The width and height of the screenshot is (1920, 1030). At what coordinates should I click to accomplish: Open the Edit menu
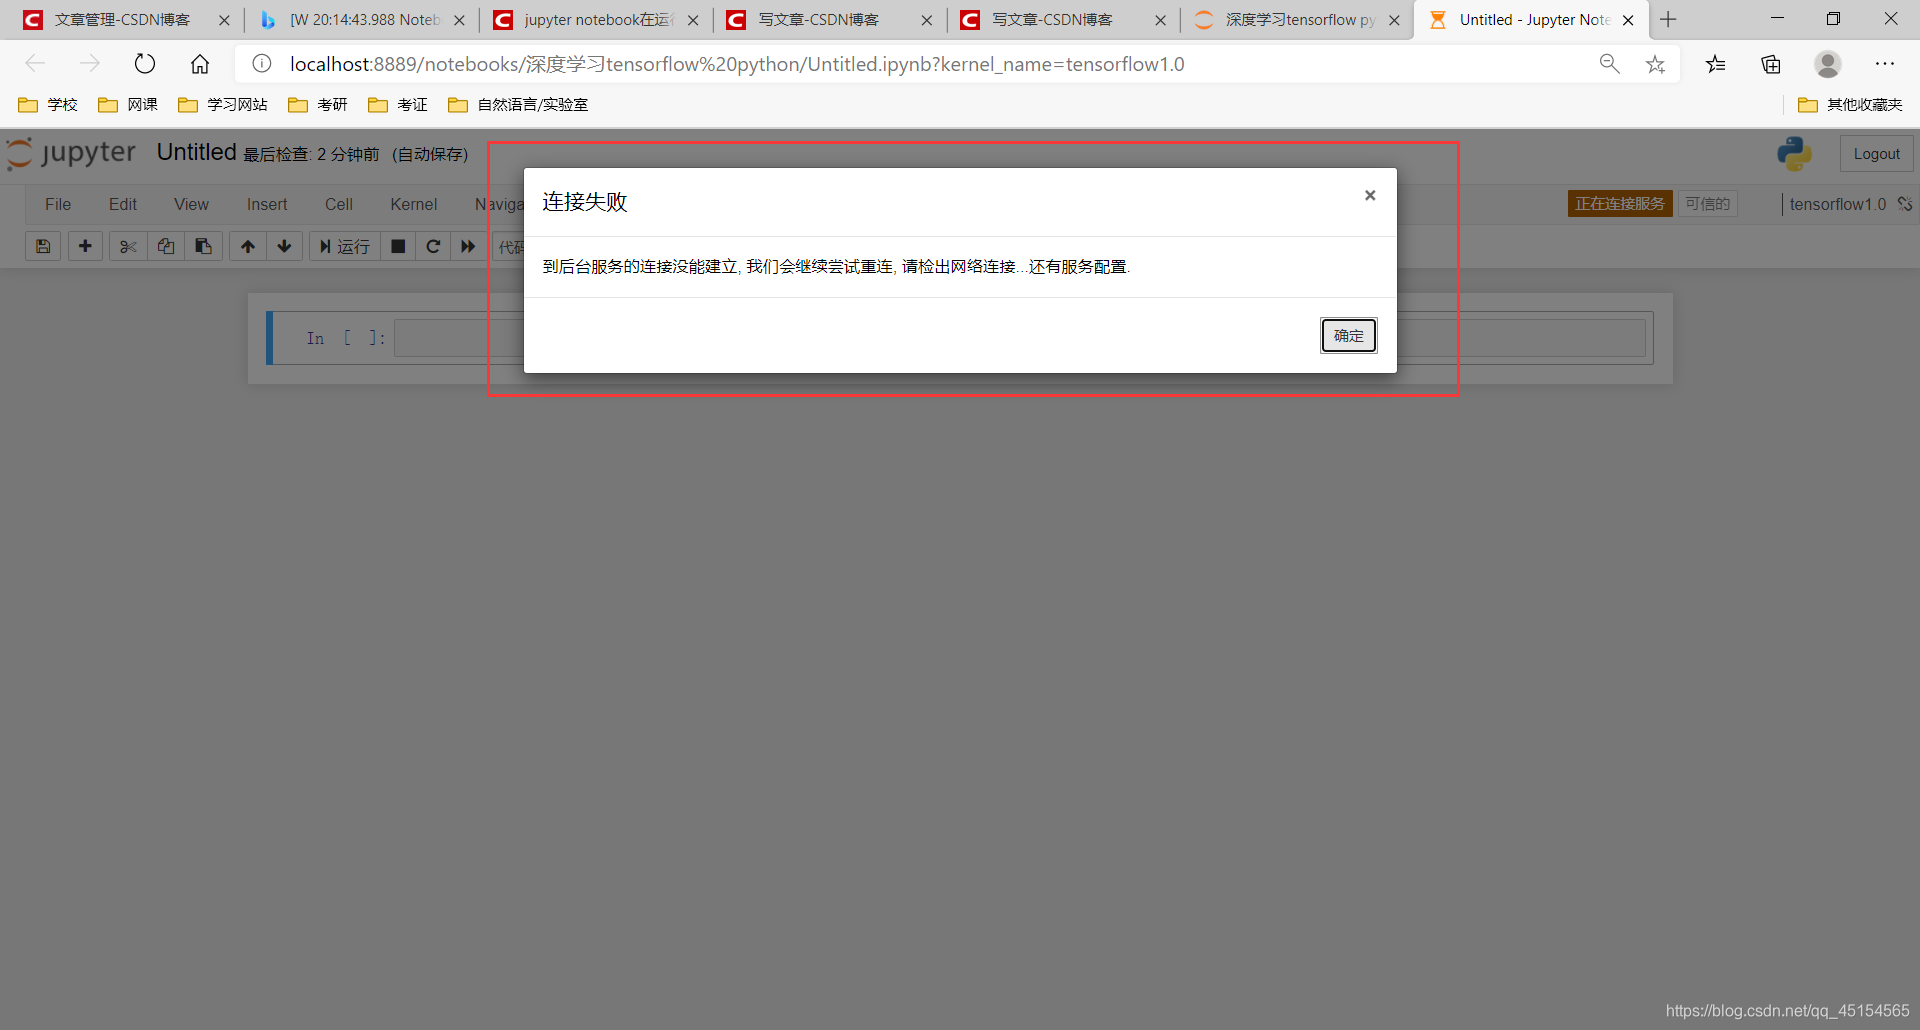pyautogui.click(x=123, y=204)
